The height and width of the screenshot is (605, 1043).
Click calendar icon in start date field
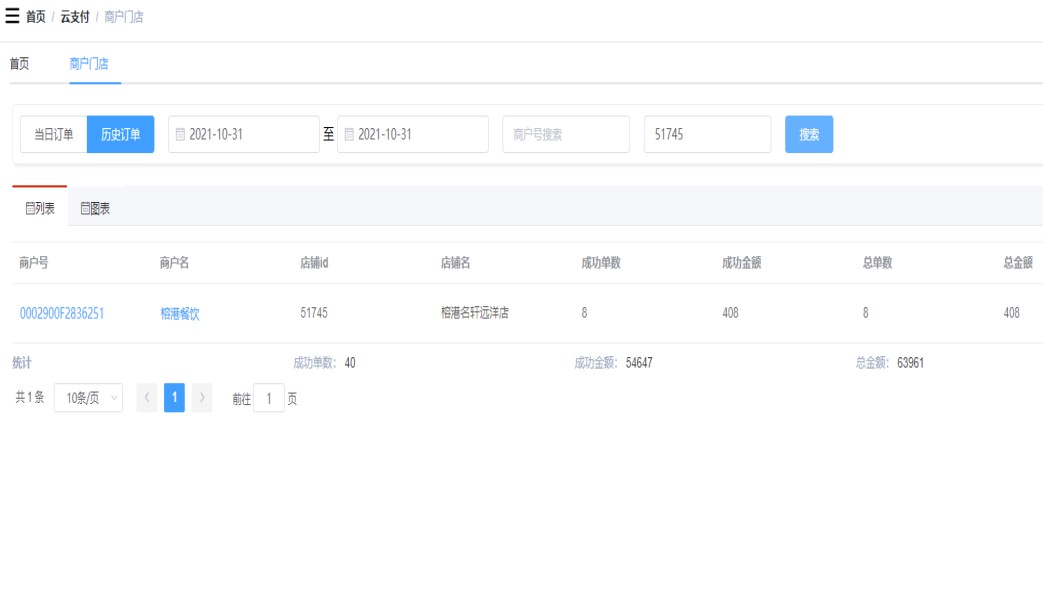click(181, 135)
